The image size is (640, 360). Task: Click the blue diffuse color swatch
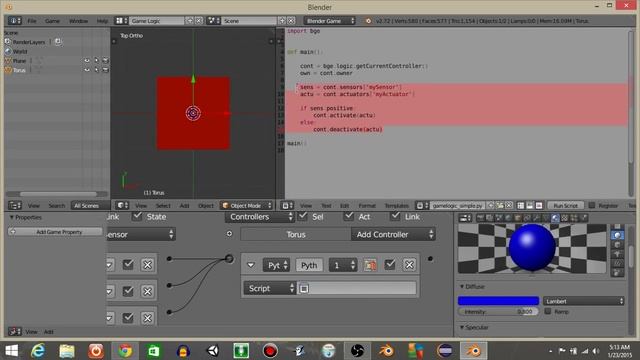(498, 301)
